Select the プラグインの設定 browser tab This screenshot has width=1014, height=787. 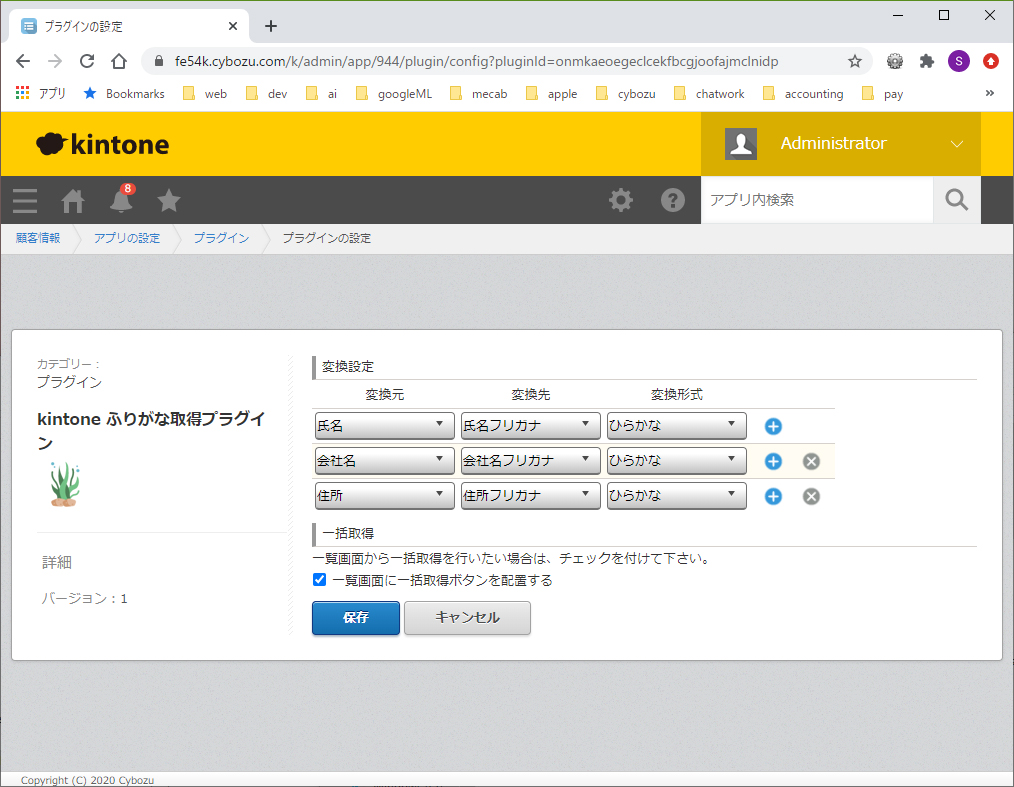tap(129, 27)
